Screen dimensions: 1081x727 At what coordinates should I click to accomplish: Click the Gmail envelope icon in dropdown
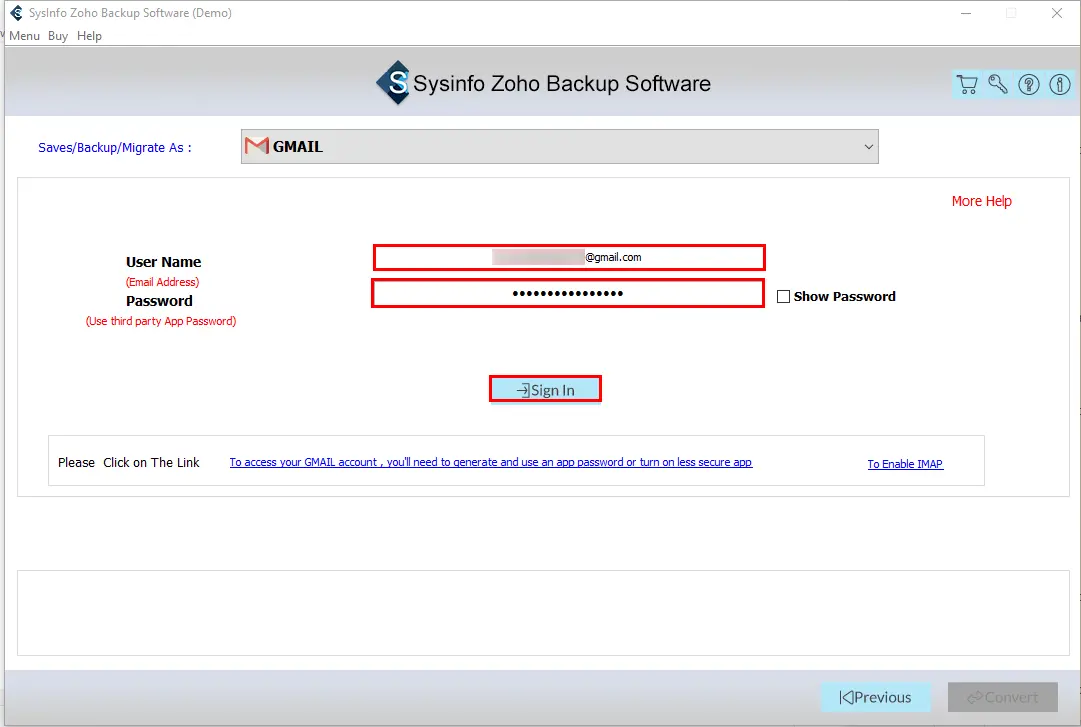tap(256, 146)
